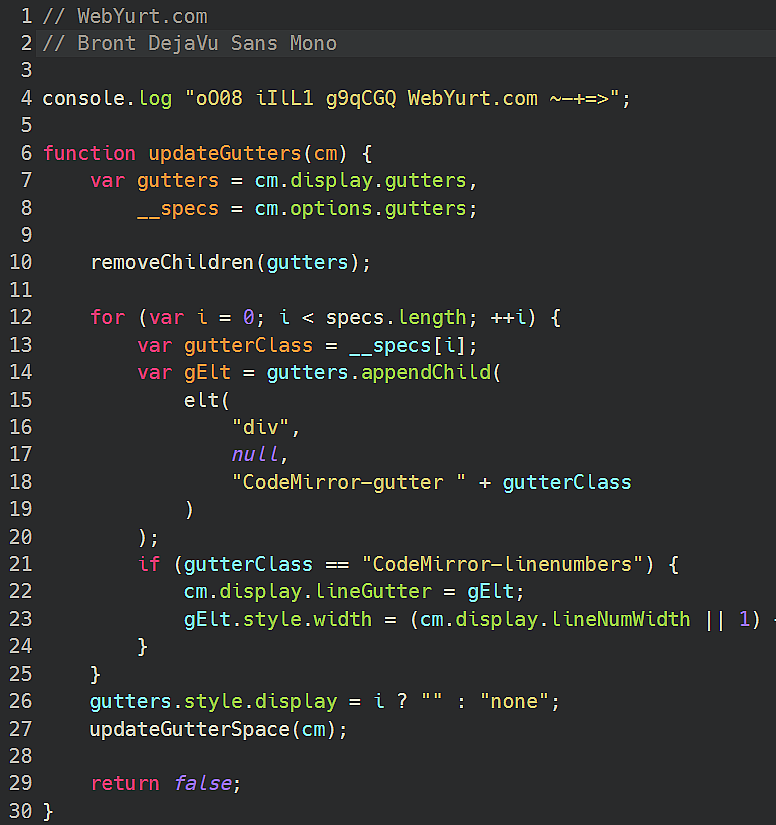The width and height of the screenshot is (776, 825).
Task: Click line number 1 in the gutter
Action: click(x=26, y=16)
